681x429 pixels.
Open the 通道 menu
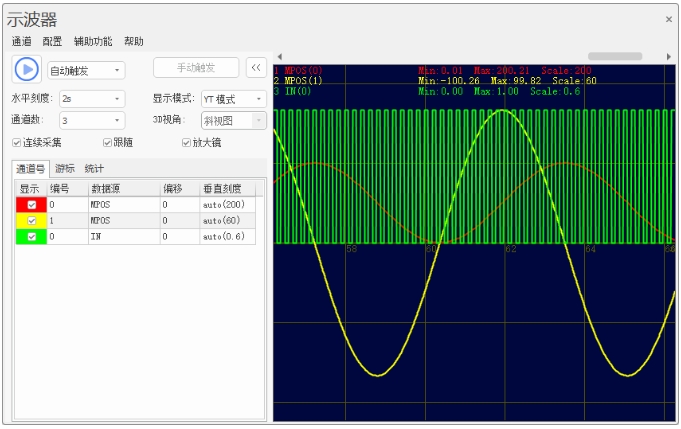[21, 41]
